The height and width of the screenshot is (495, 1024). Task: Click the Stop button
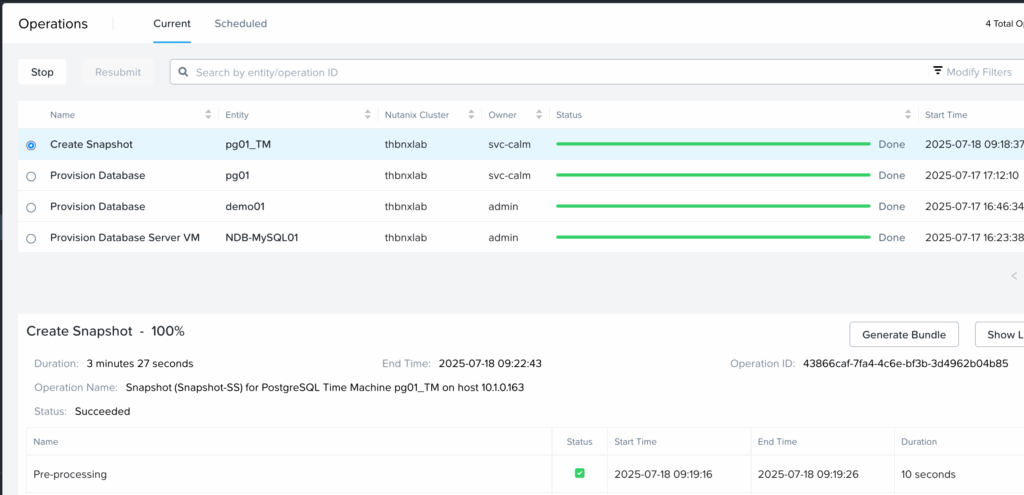42,72
